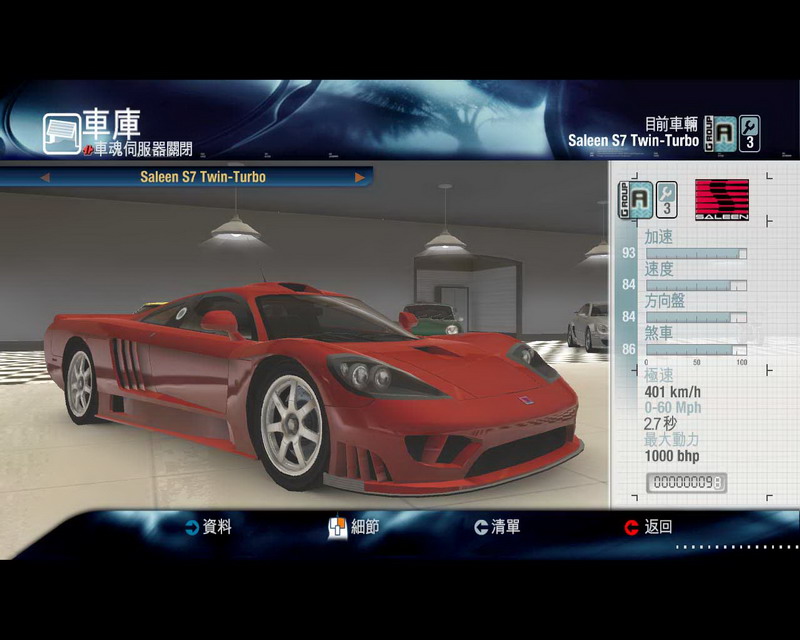Select previous car with left arrow
Viewport: 800px width, 640px height.
[x=45, y=177]
